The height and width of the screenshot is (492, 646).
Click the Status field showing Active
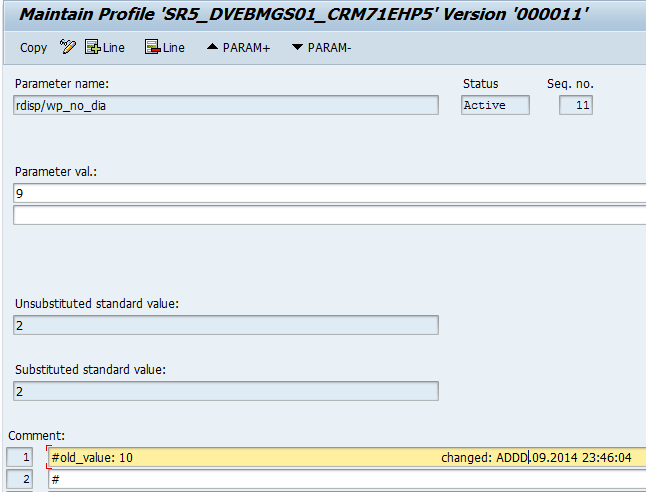(495, 105)
